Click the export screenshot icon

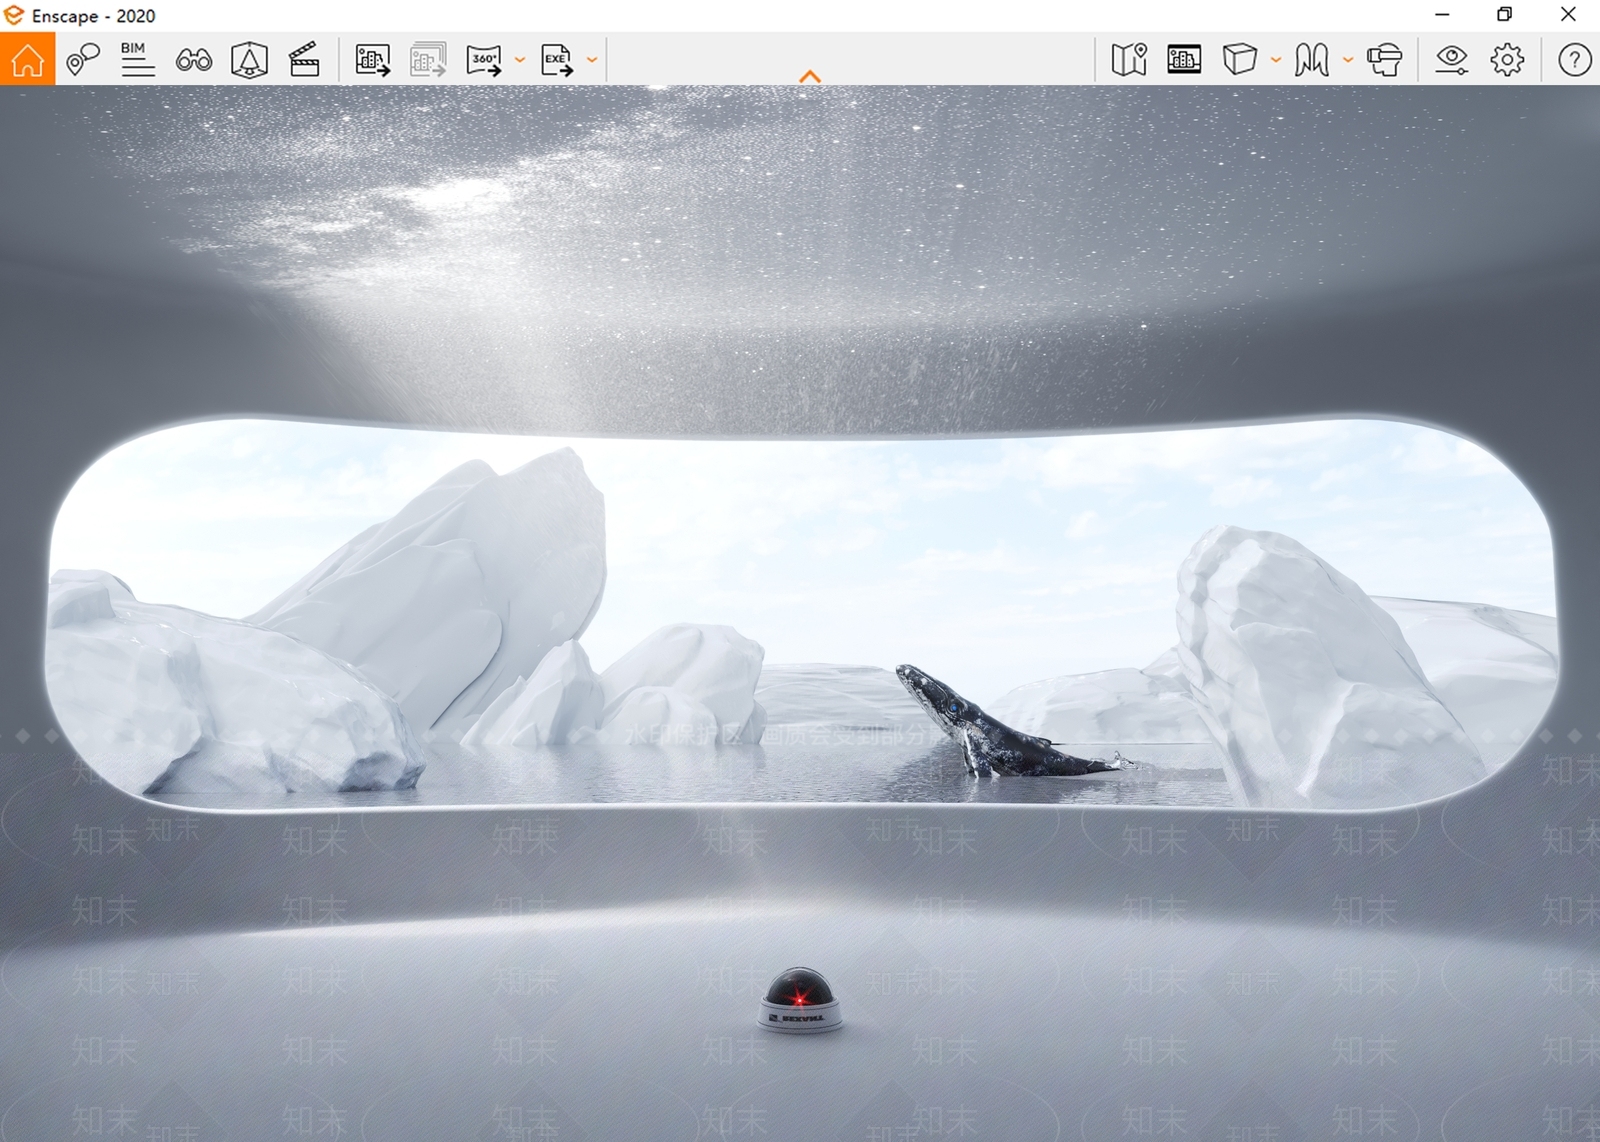coord(373,60)
